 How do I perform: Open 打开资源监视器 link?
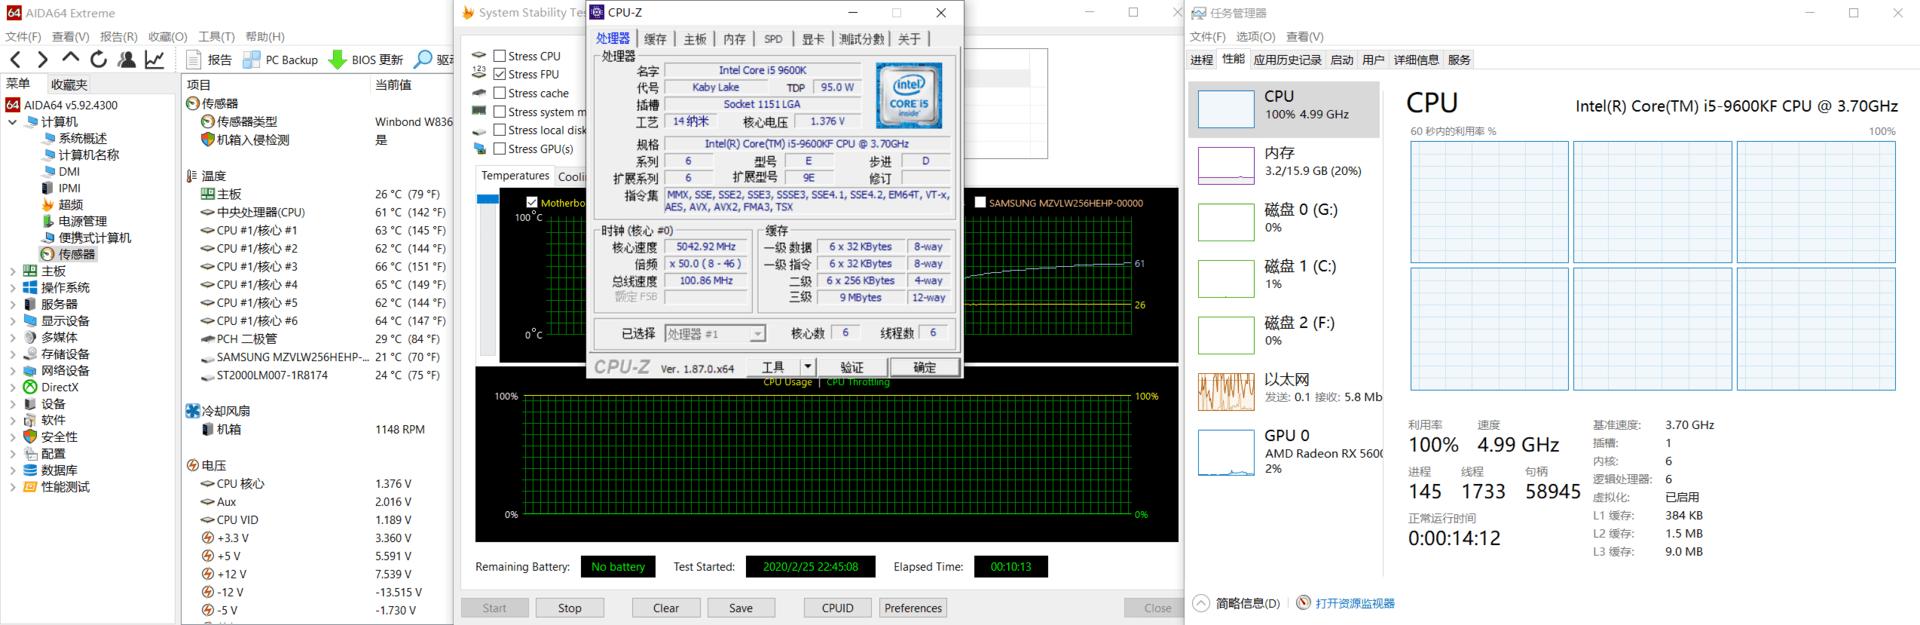[x=1355, y=603]
